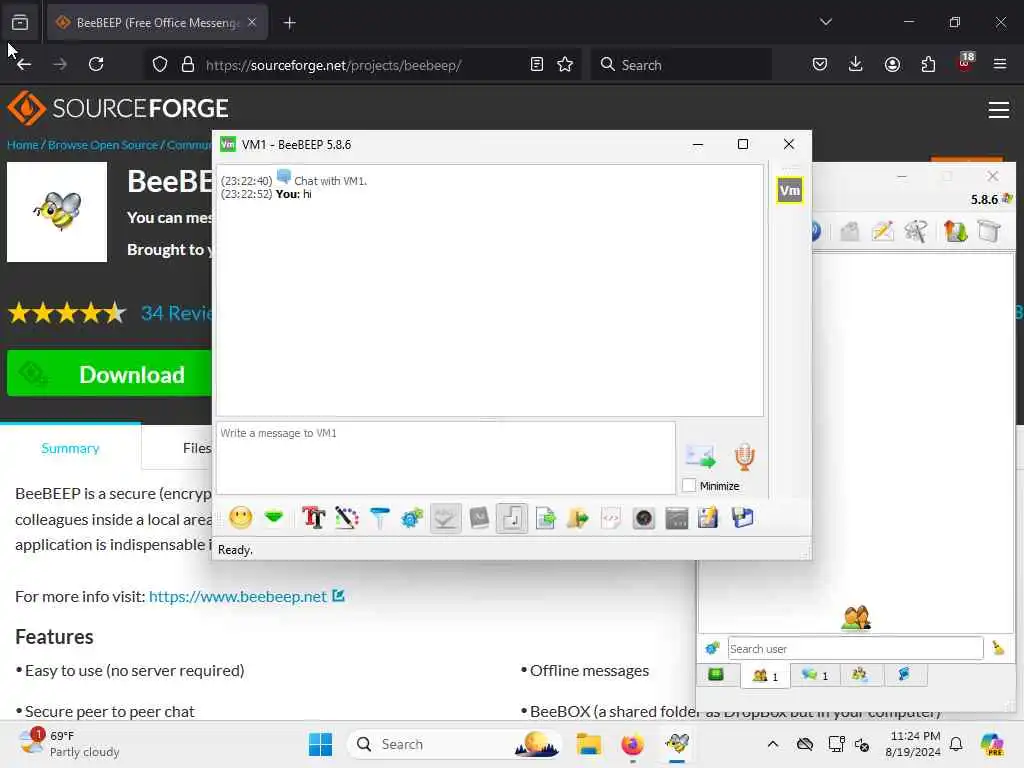Click the Browse Open Source breadcrumb

(103, 144)
